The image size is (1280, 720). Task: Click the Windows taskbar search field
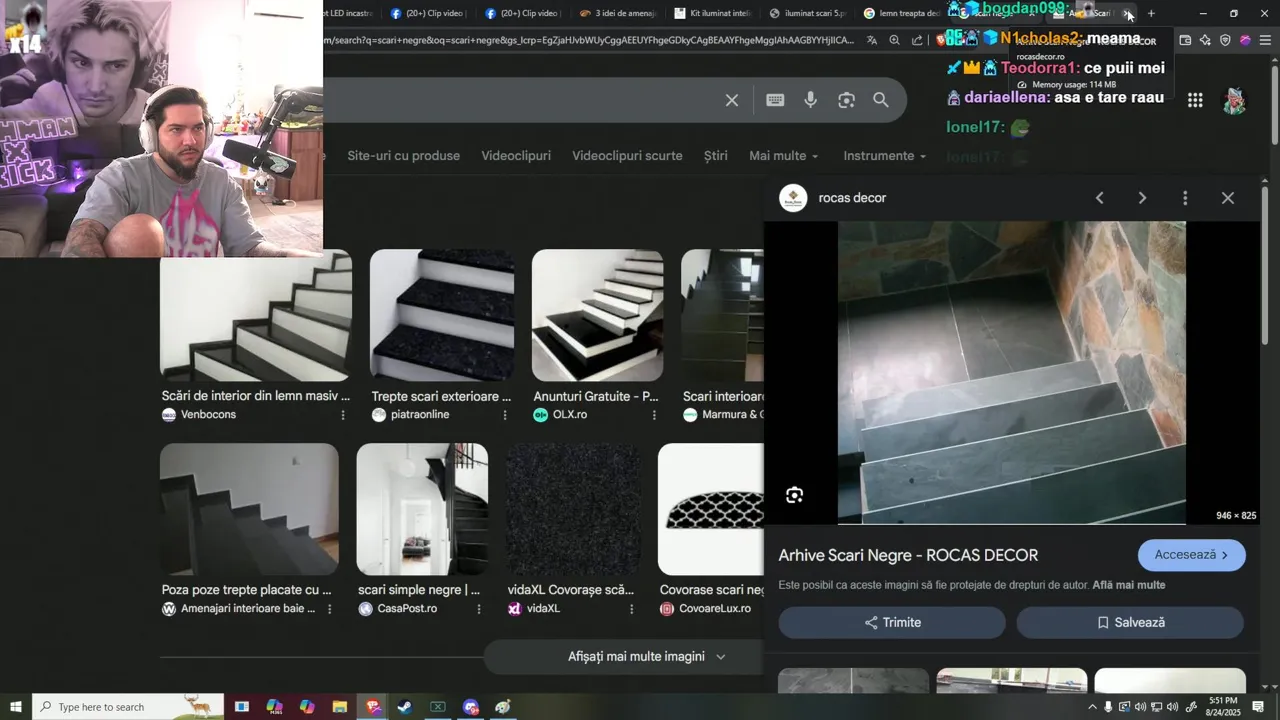128,707
